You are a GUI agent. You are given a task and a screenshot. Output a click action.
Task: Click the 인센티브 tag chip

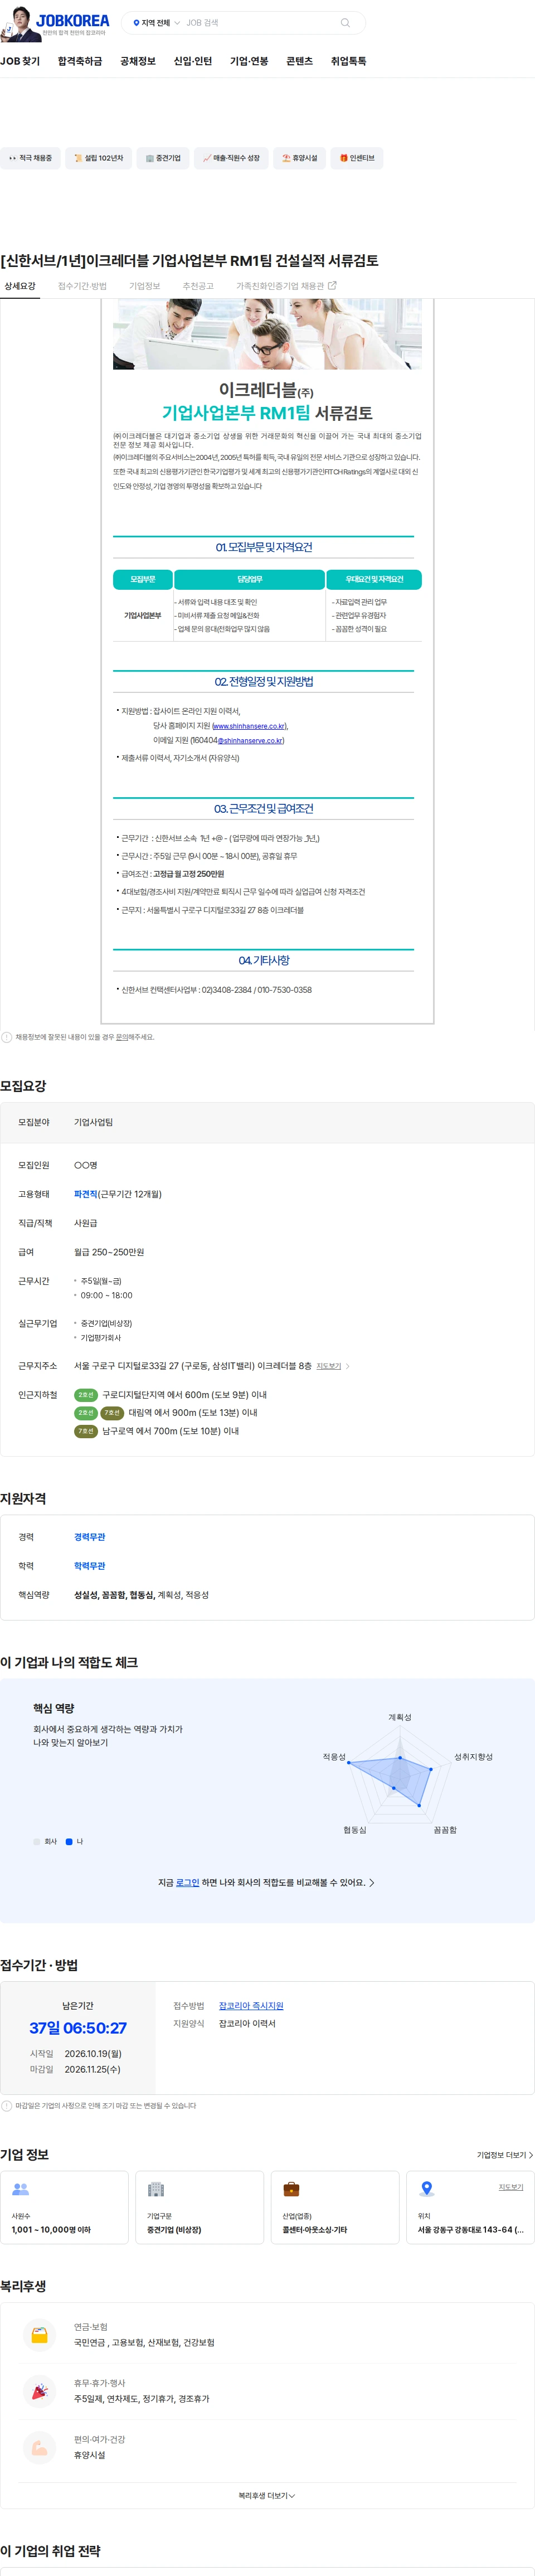coord(357,158)
